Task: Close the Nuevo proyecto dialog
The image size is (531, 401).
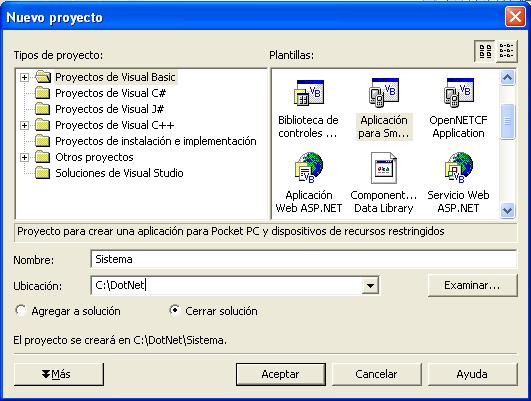Action: [x=515, y=16]
